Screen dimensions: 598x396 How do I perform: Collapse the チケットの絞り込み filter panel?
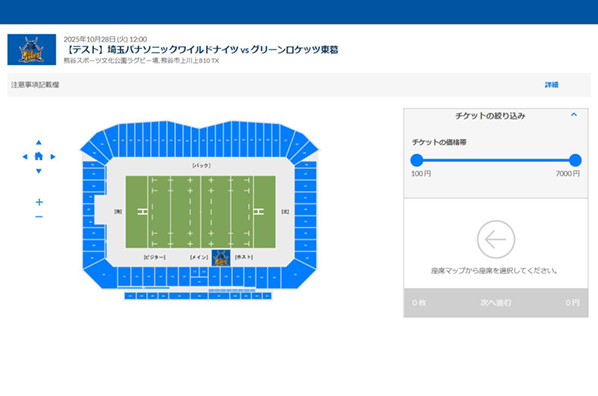click(574, 115)
